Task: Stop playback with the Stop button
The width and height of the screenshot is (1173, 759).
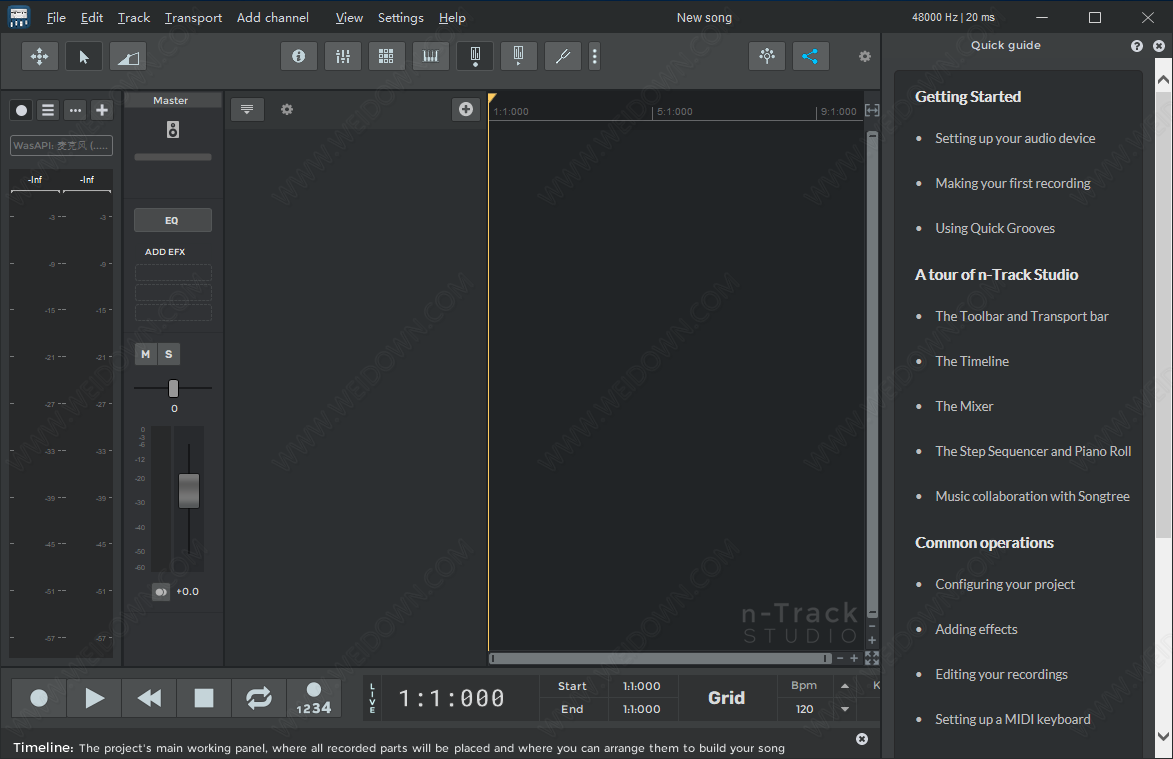Action: pos(203,698)
